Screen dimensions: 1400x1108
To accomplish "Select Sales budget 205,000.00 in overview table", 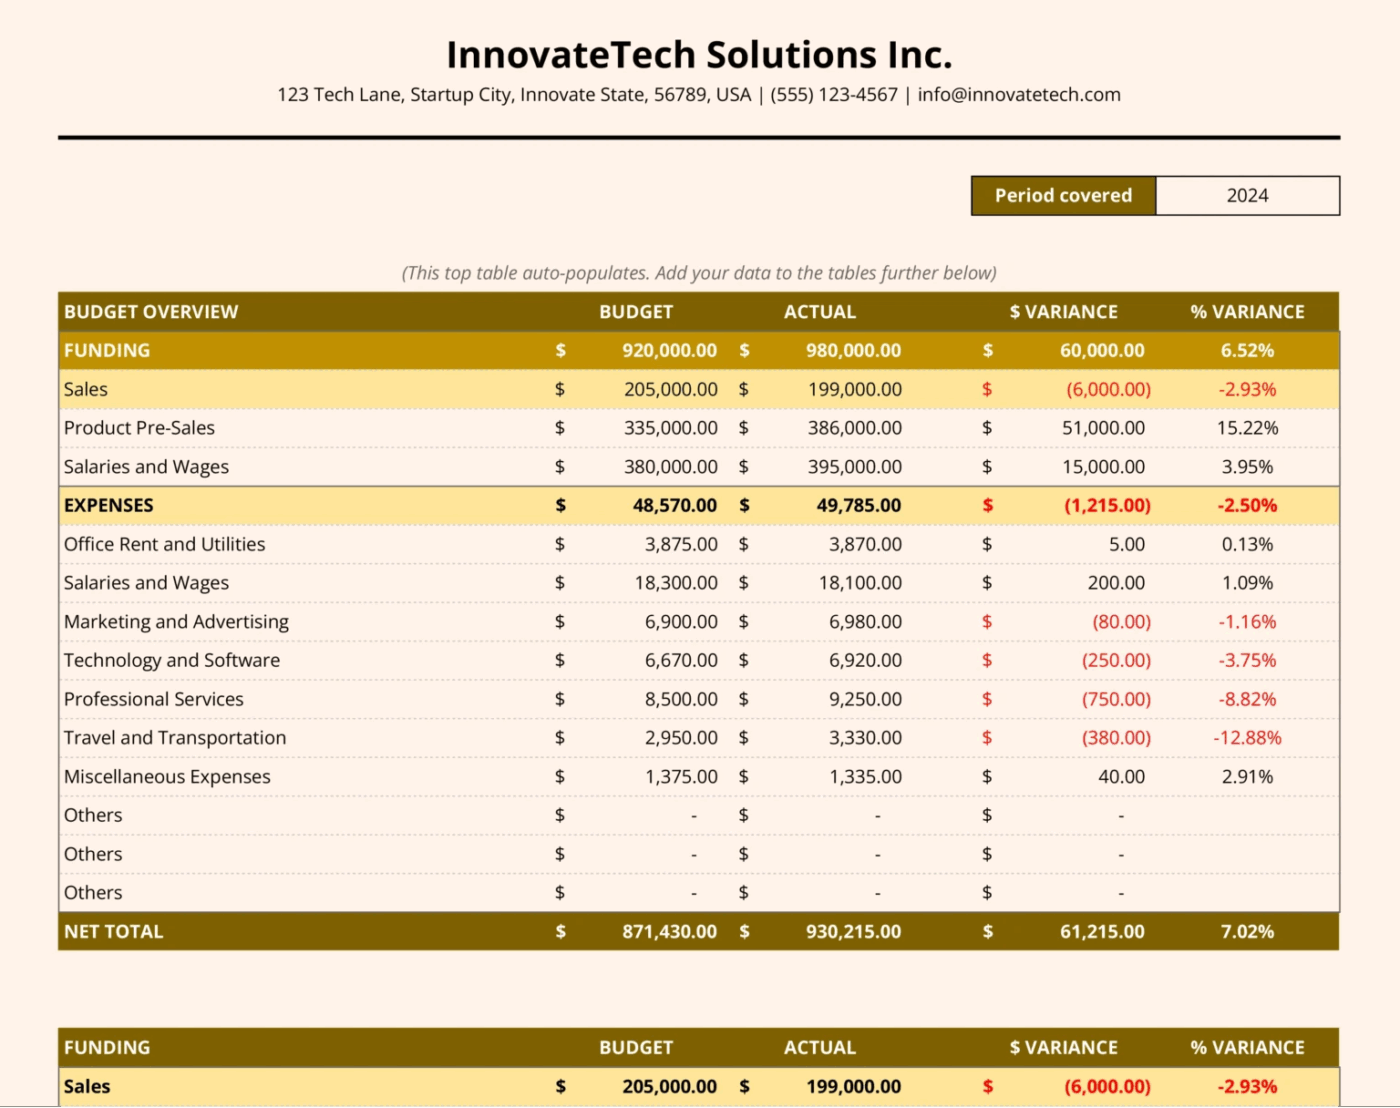I will click(x=670, y=390).
